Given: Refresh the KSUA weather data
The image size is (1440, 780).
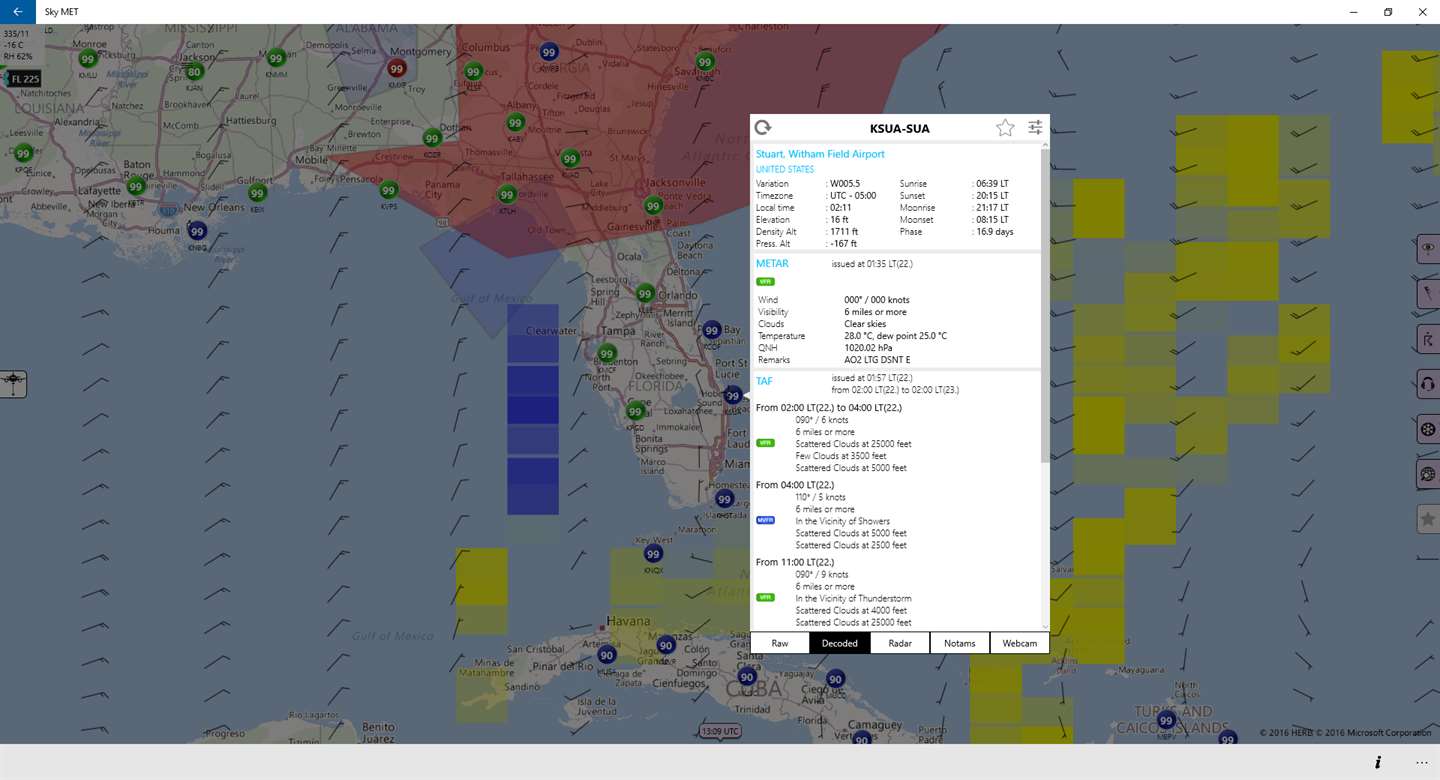Looking at the screenshot, I should click(763, 128).
